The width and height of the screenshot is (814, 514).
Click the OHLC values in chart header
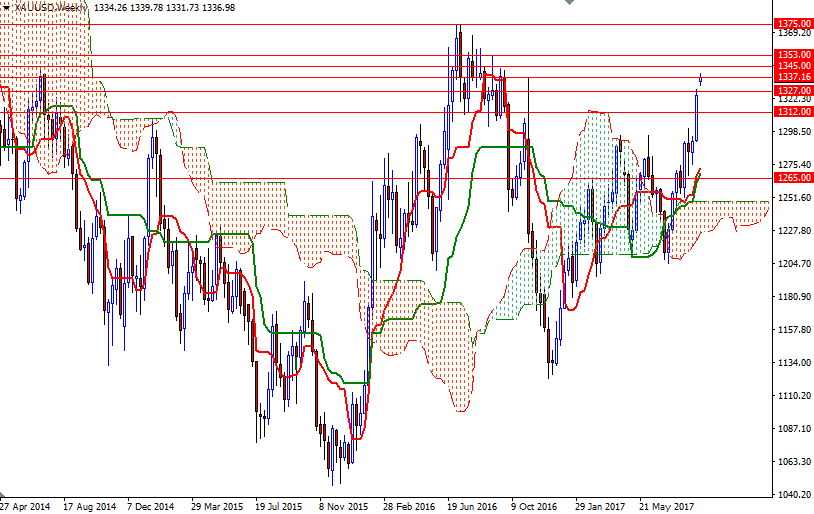165,7
